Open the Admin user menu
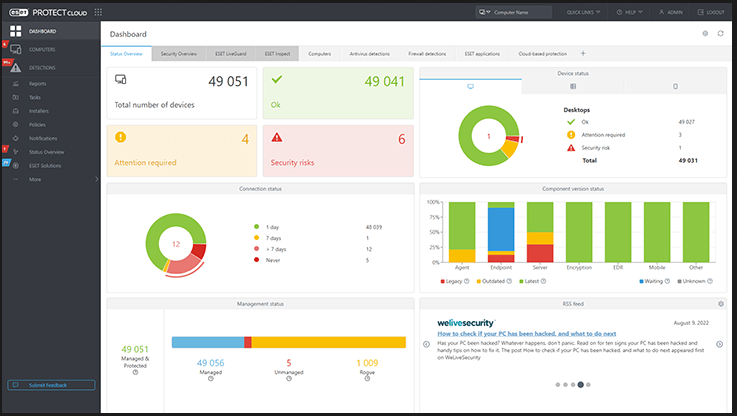737x416 pixels. [670, 12]
